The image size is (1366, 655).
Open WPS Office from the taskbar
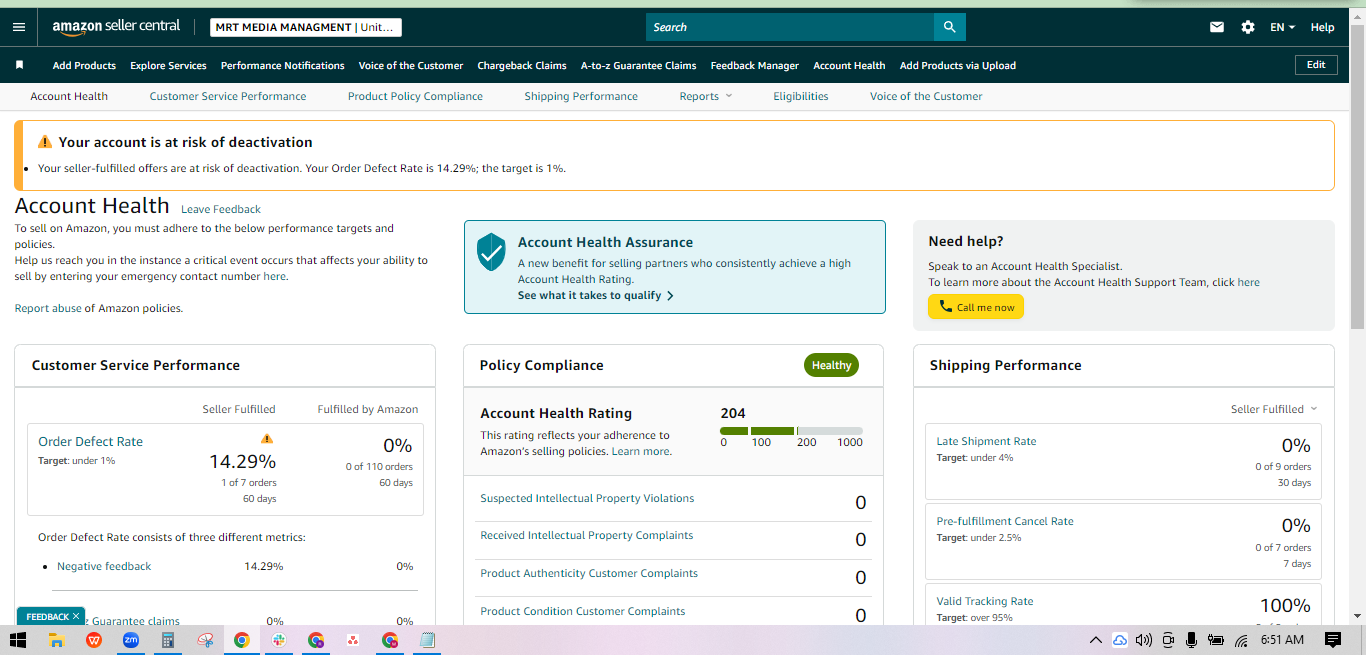tap(94, 640)
